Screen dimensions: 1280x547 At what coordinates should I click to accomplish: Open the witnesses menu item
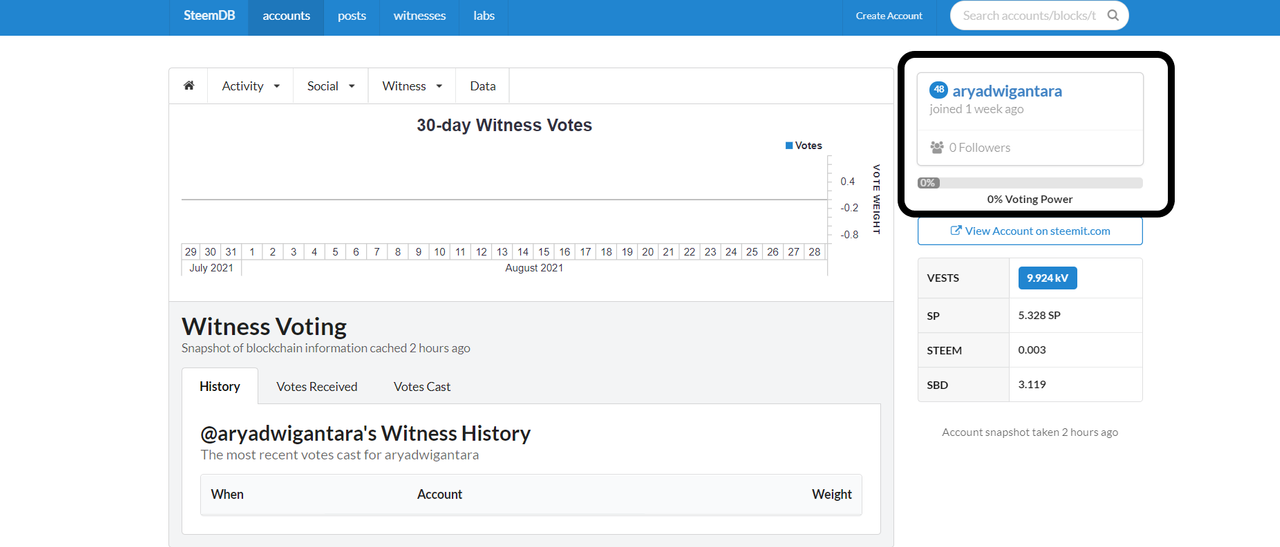point(420,16)
